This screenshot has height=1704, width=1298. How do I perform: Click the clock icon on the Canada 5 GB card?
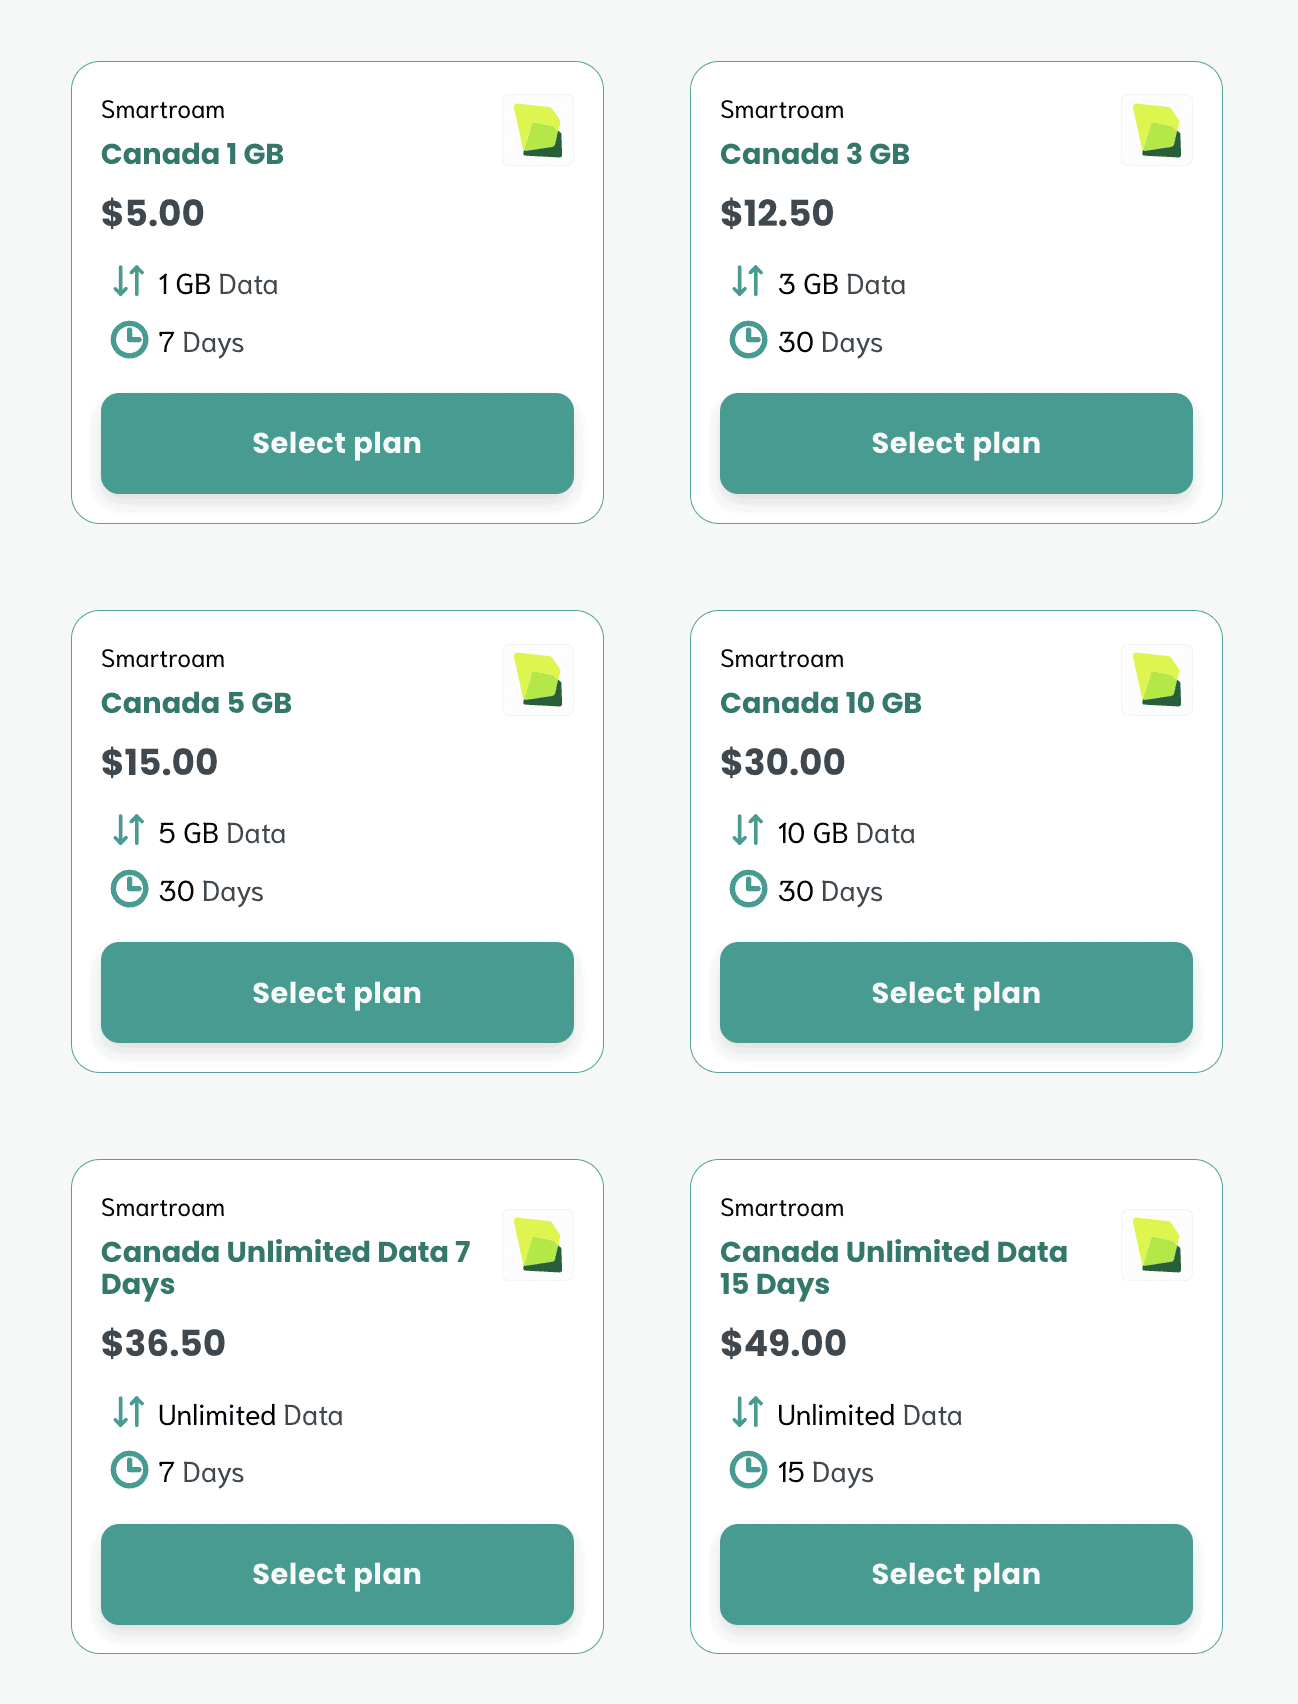128,889
